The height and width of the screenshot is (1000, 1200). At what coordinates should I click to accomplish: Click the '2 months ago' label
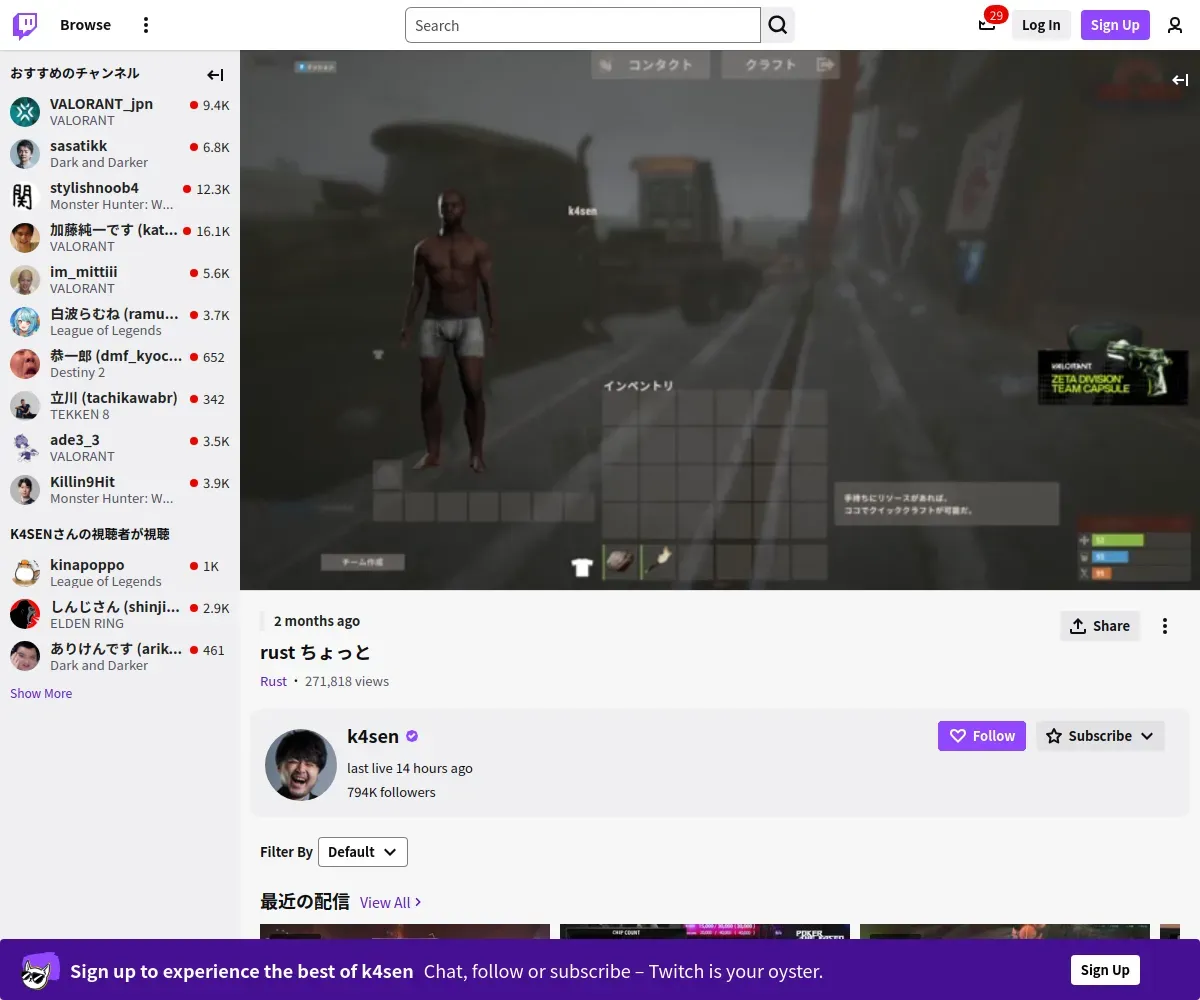(317, 621)
